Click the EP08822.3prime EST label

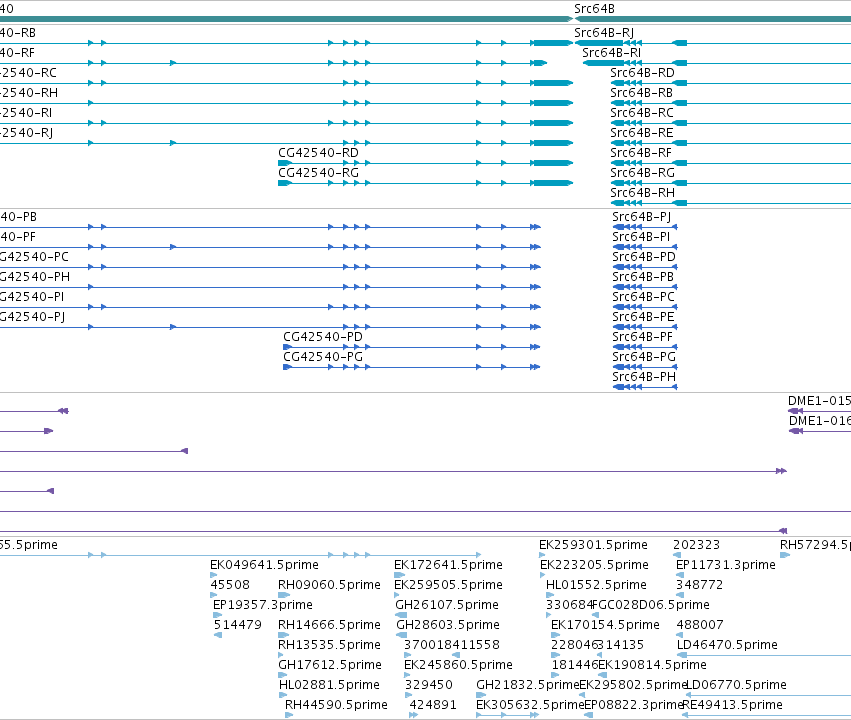pos(634,706)
